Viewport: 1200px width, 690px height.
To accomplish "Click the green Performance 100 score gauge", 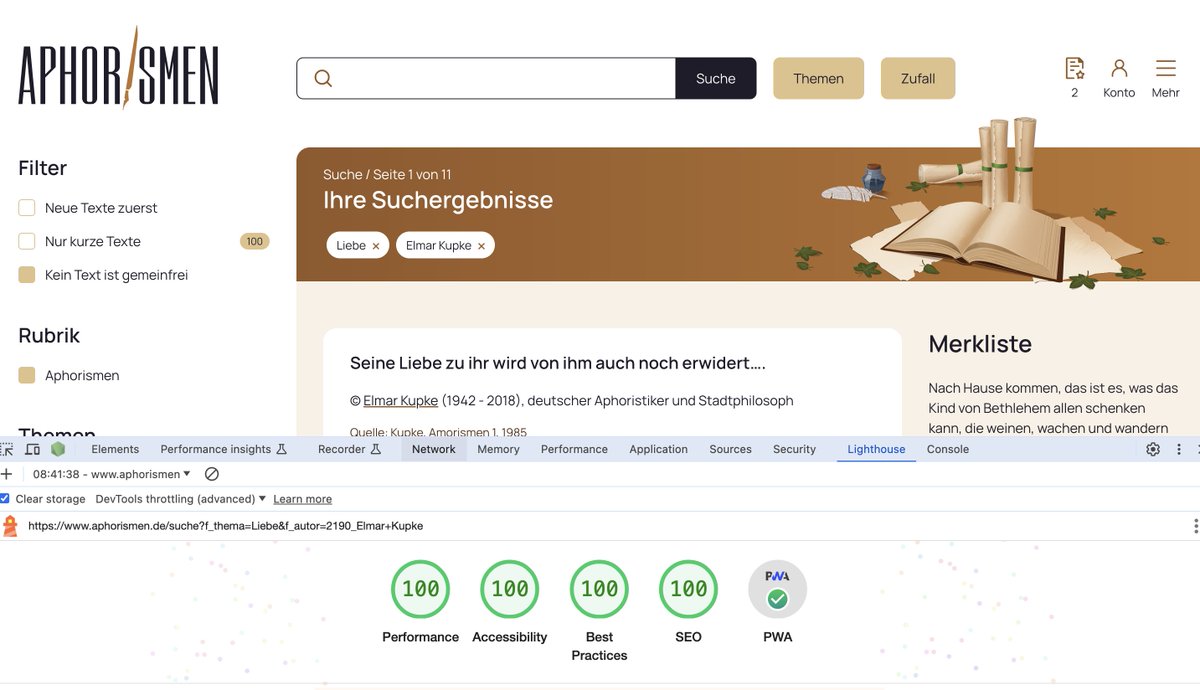I will pos(420,589).
